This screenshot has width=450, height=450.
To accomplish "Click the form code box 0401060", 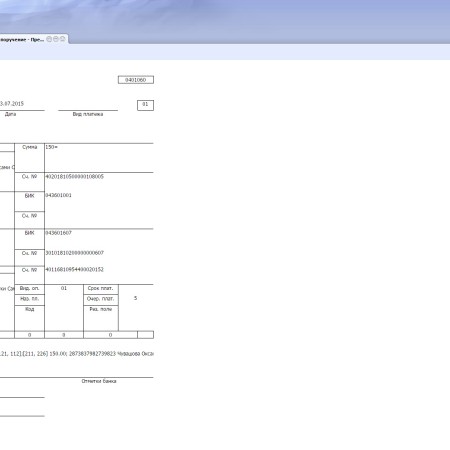I will click(x=136, y=80).
